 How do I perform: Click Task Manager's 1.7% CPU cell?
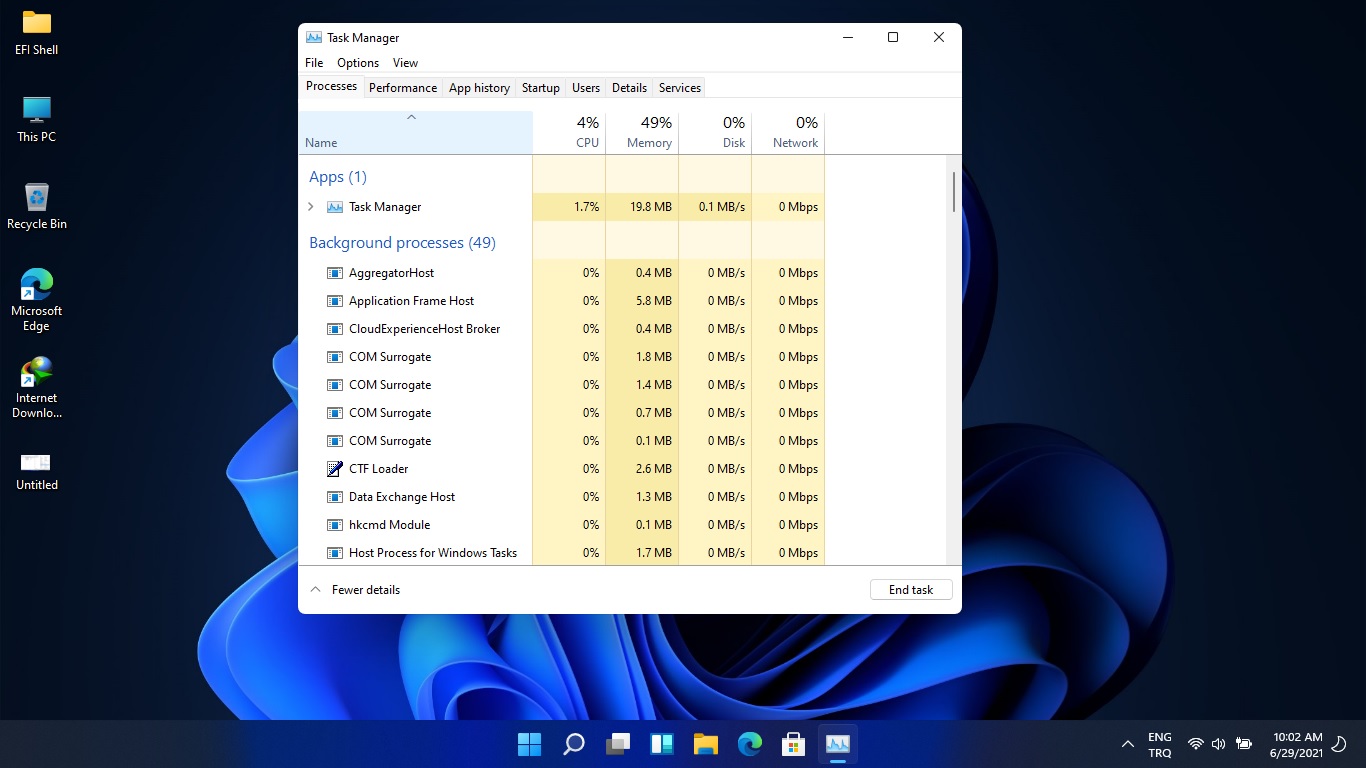569,207
